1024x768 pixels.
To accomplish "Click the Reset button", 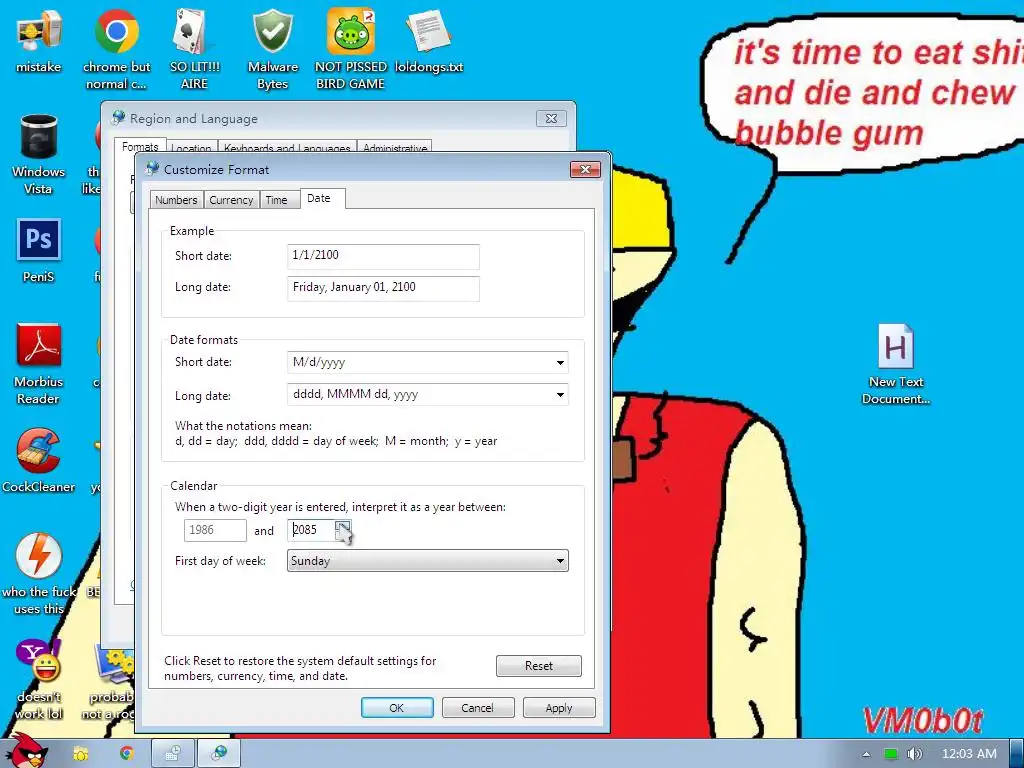I will point(539,665).
